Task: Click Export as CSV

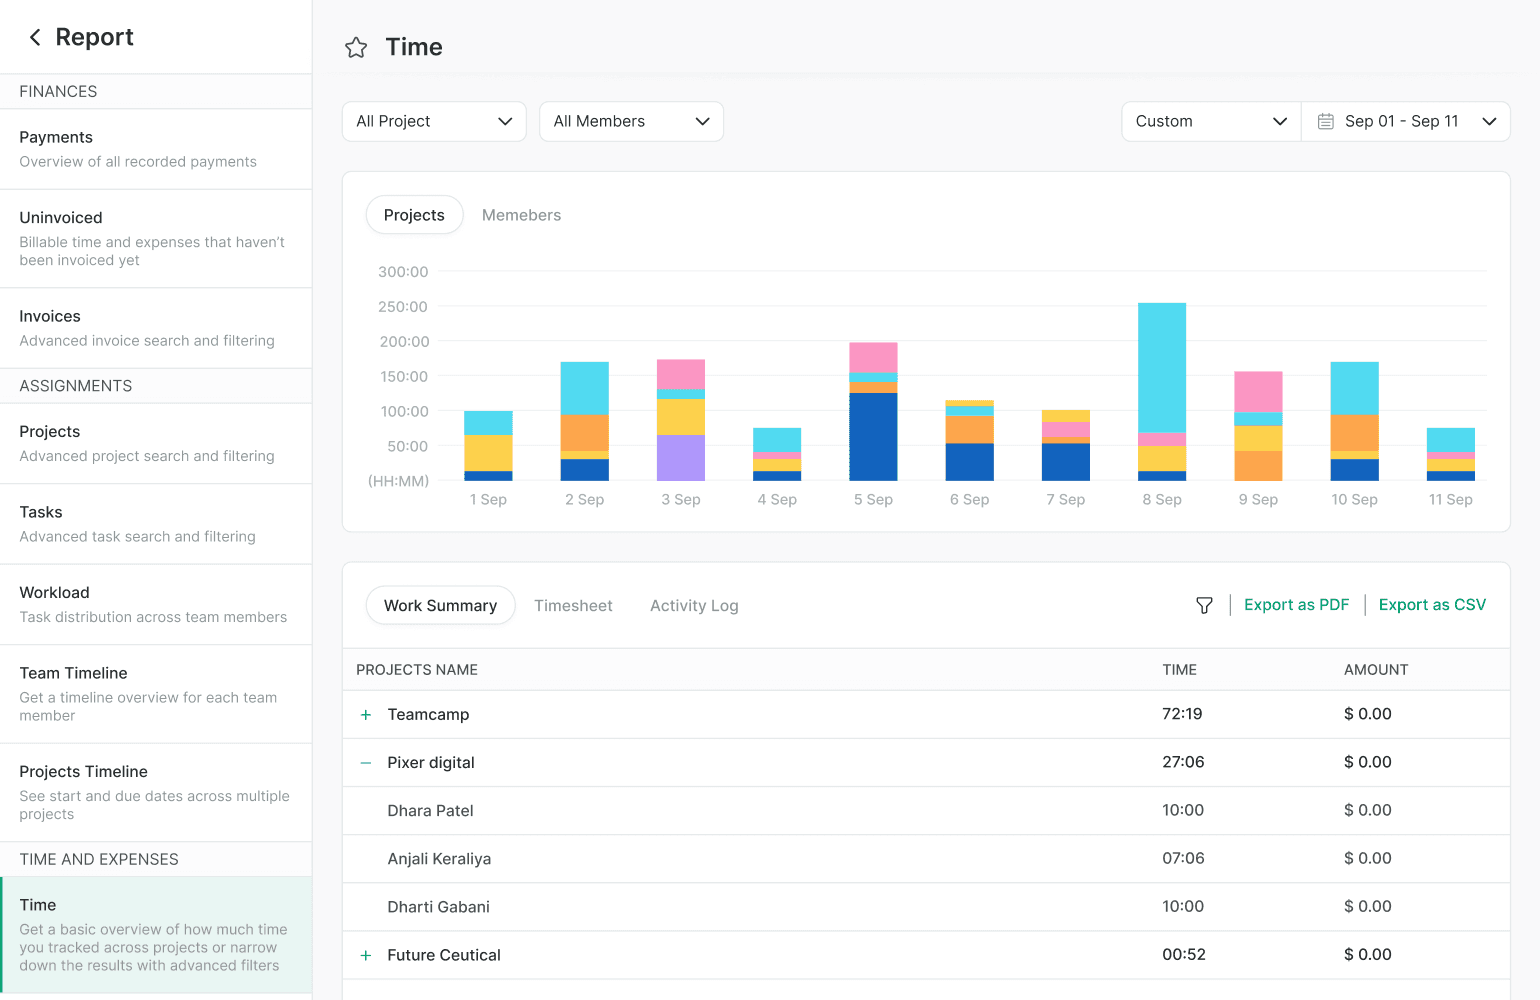Action: (1432, 605)
